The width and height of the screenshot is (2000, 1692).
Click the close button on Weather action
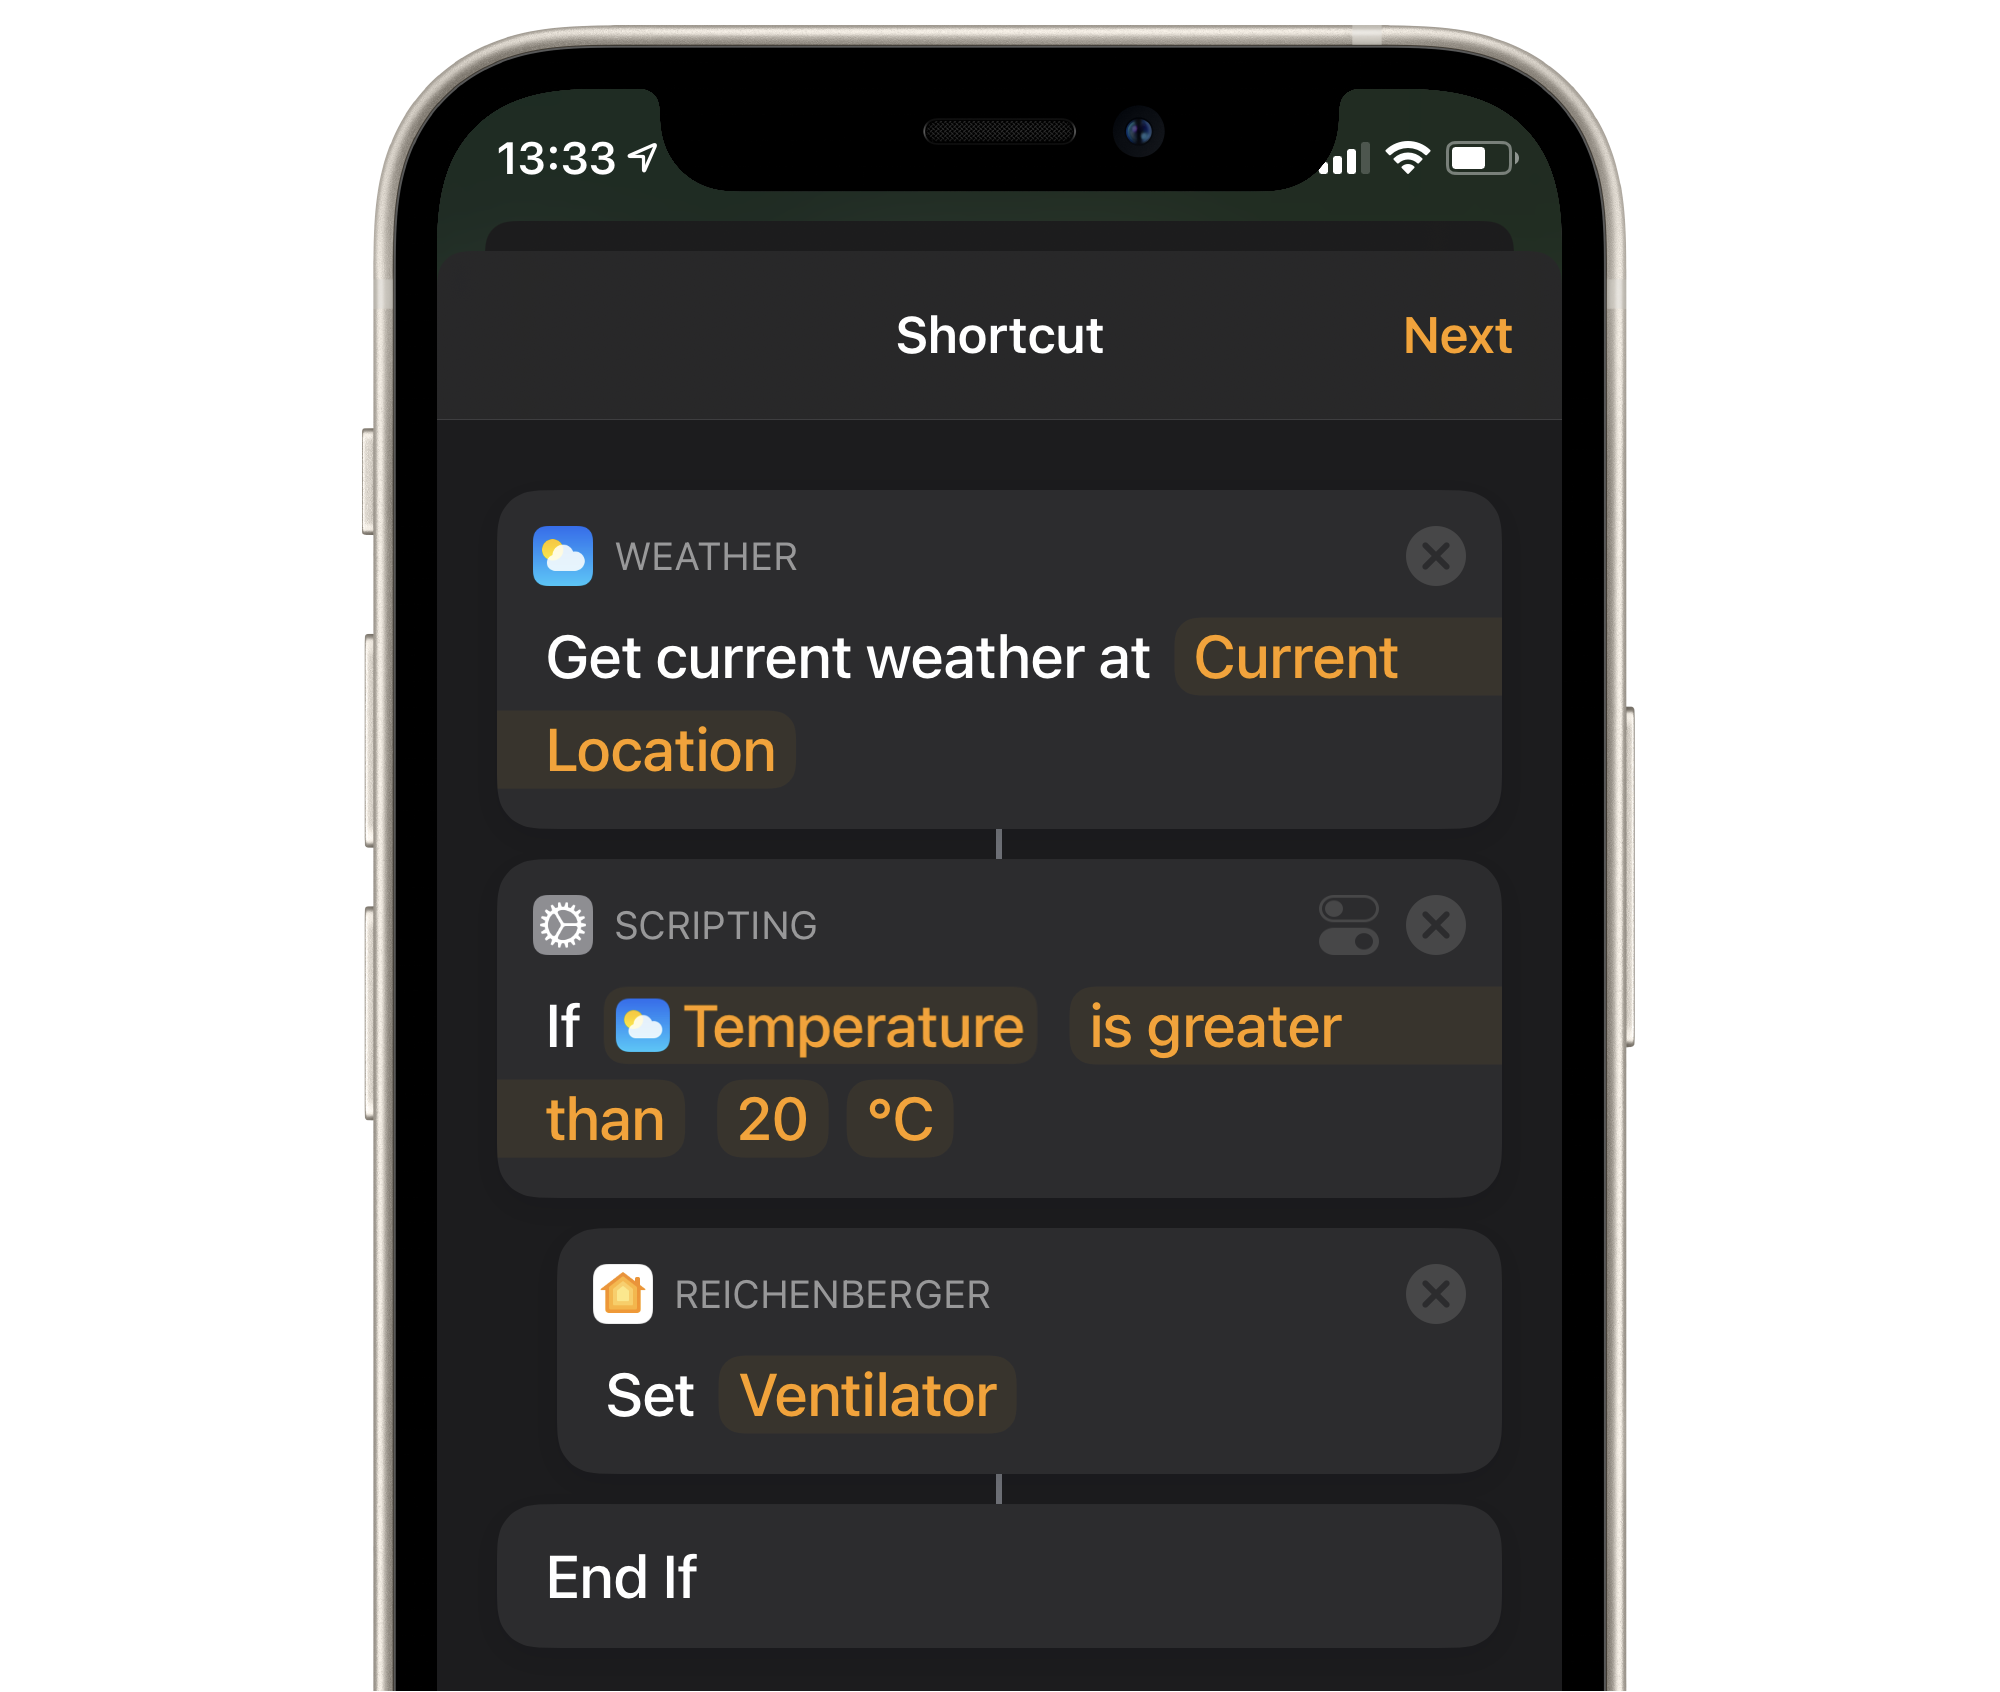click(x=1436, y=556)
